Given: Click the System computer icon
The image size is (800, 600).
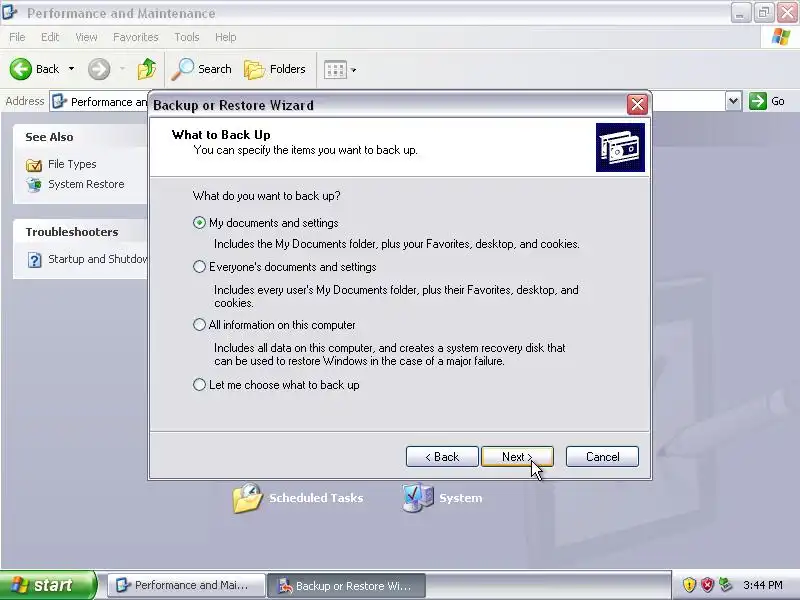Looking at the screenshot, I should point(418,498).
